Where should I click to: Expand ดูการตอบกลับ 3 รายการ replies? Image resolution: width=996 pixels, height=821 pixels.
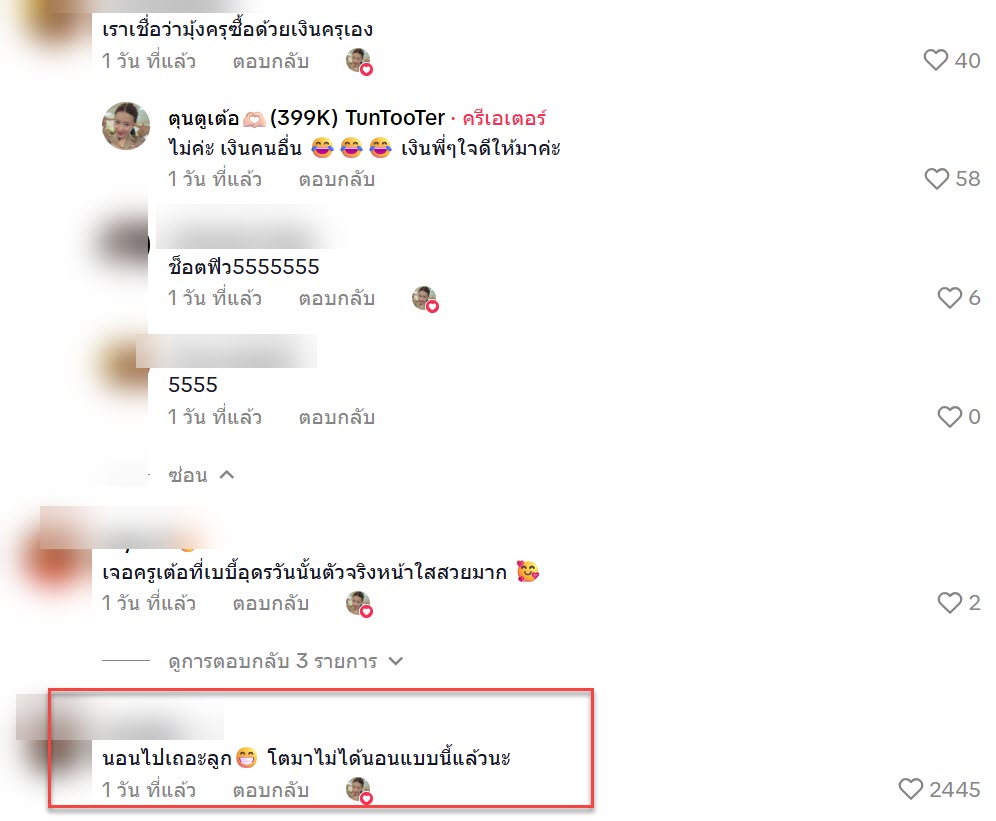click(x=285, y=661)
